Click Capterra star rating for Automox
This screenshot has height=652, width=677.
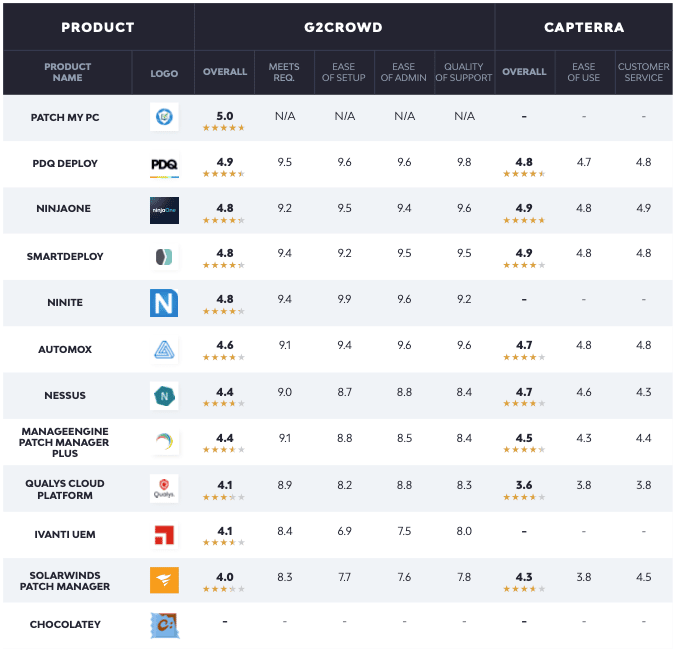[524, 357]
